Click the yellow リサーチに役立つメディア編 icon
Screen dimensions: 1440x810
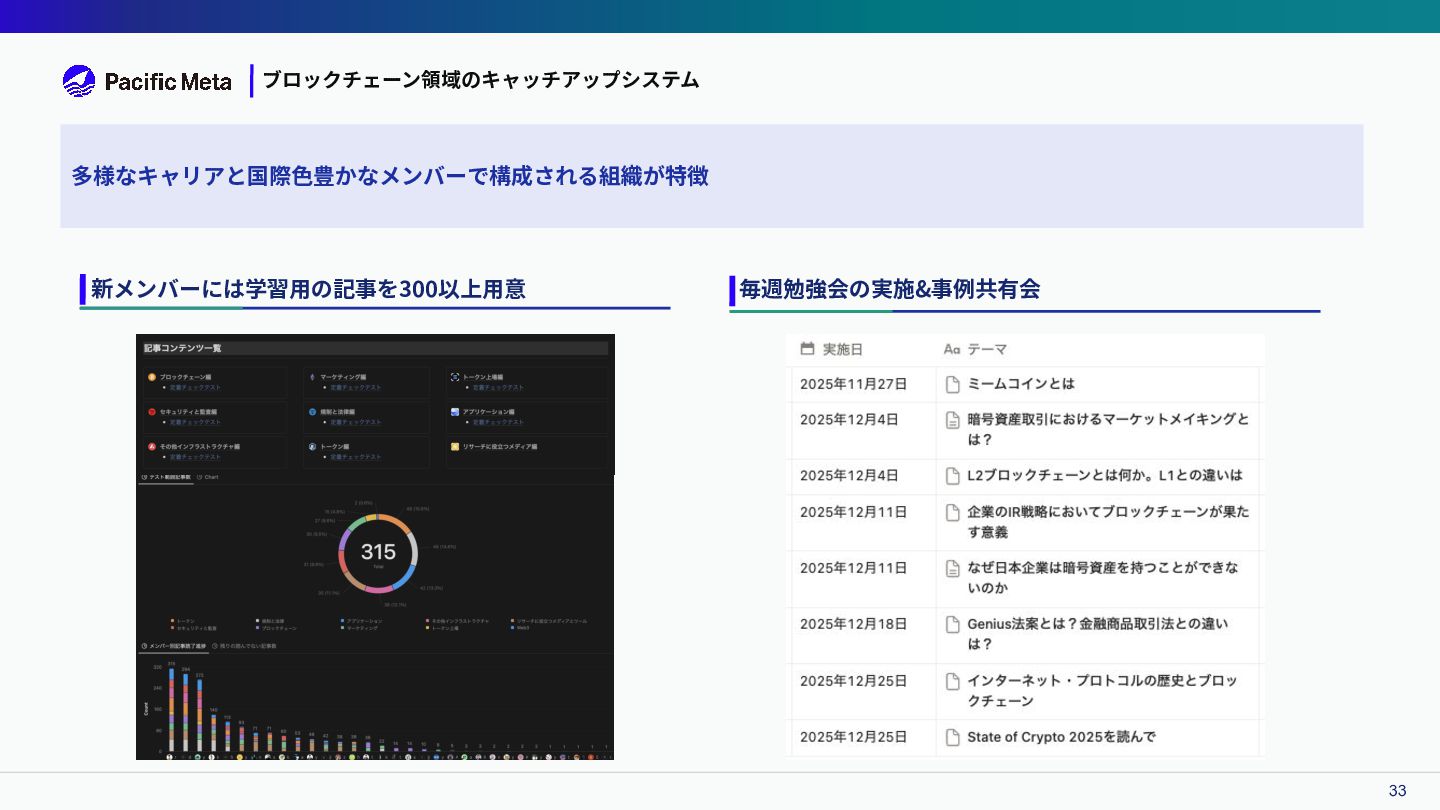(455, 446)
